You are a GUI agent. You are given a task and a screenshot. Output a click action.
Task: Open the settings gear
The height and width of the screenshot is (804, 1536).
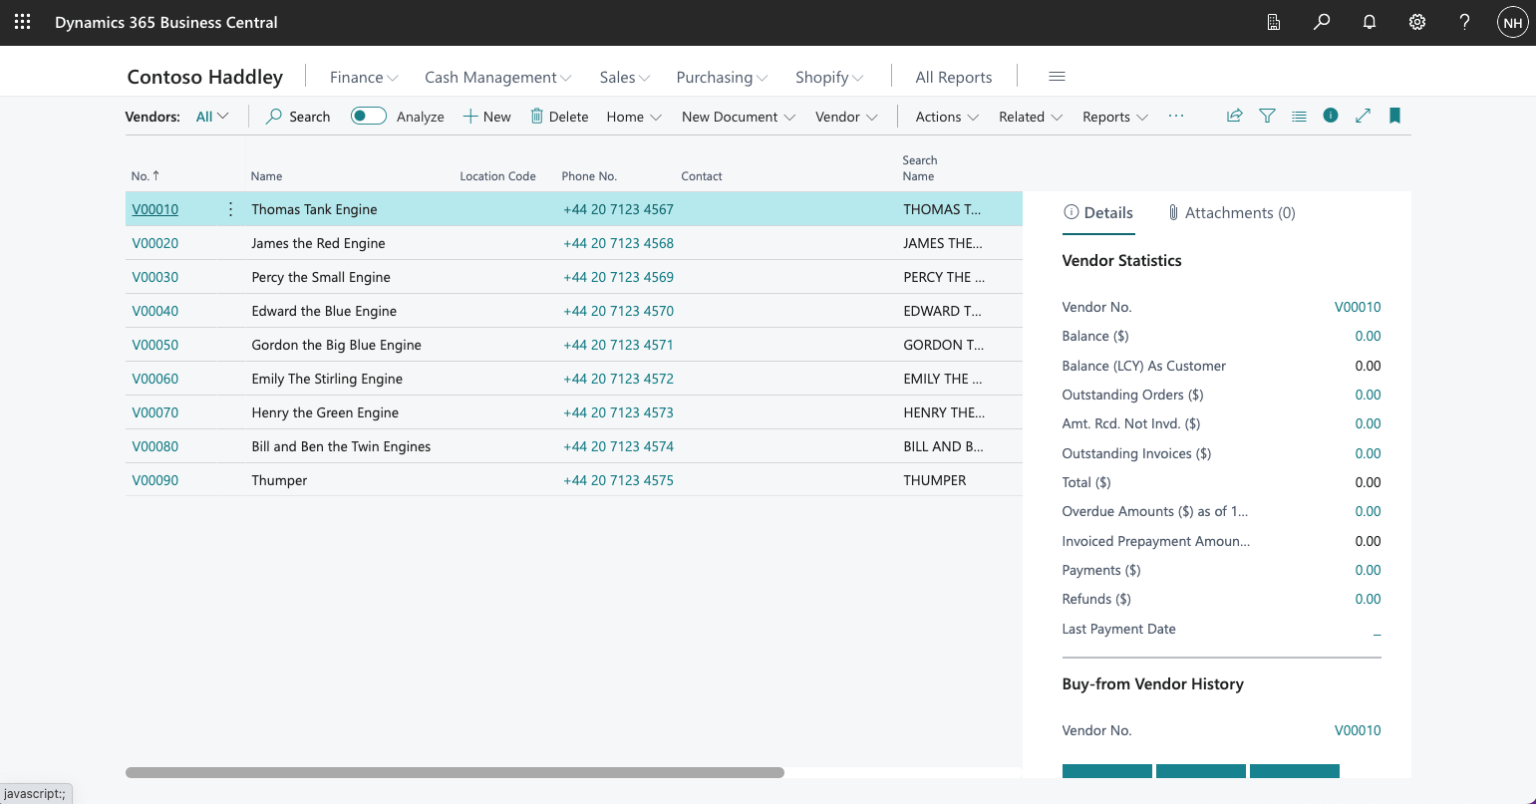pyautogui.click(x=1417, y=22)
